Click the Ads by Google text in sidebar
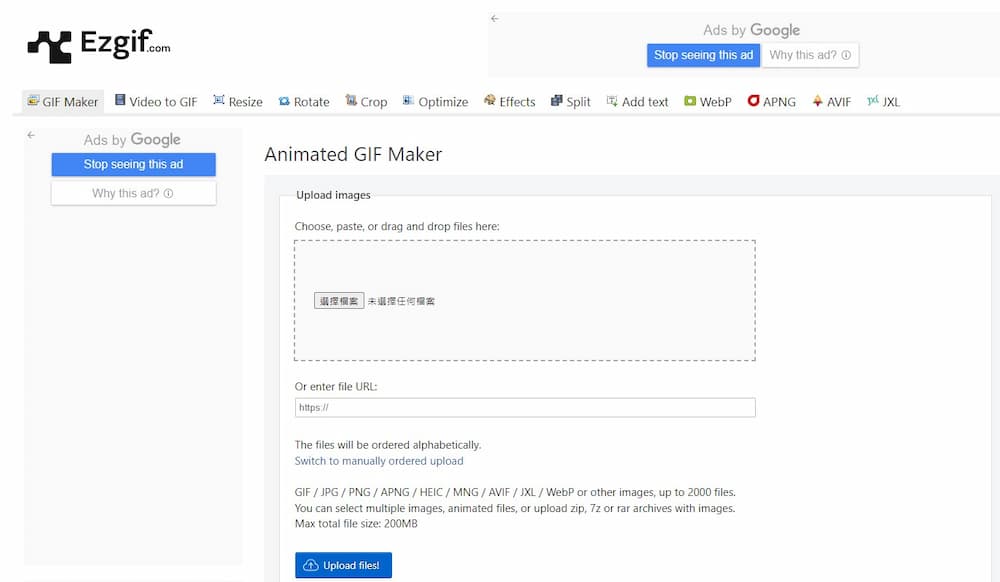Image resolution: width=1000 pixels, height=582 pixels. click(x=132, y=140)
